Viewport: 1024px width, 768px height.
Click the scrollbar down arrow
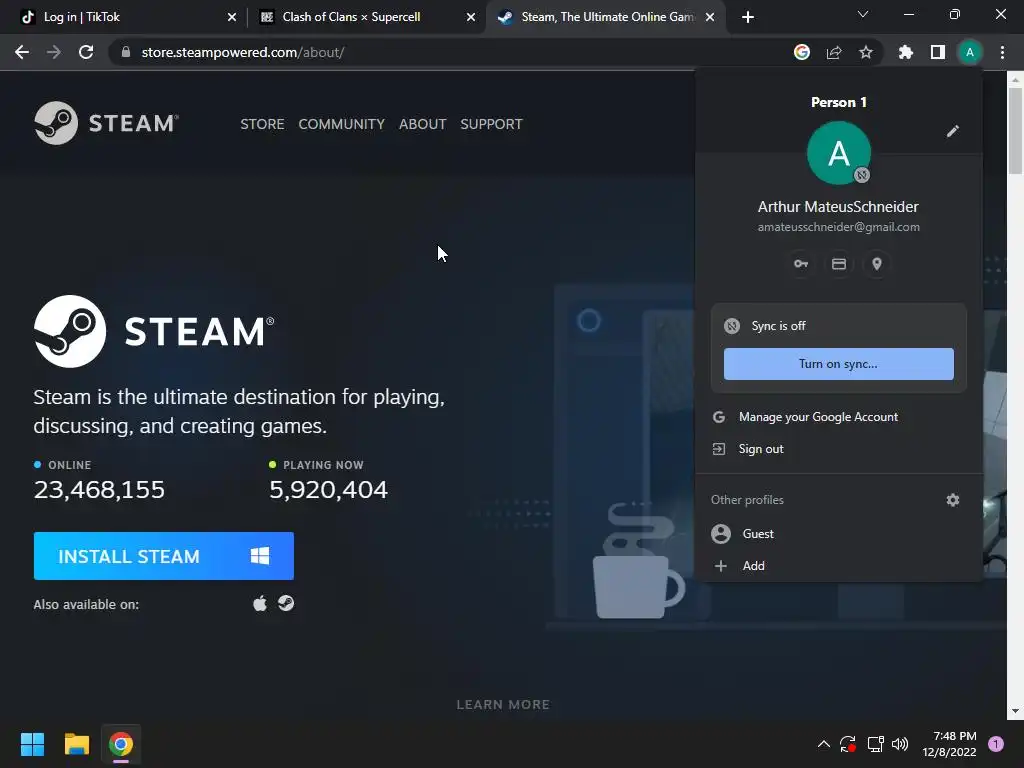coord(1016,711)
